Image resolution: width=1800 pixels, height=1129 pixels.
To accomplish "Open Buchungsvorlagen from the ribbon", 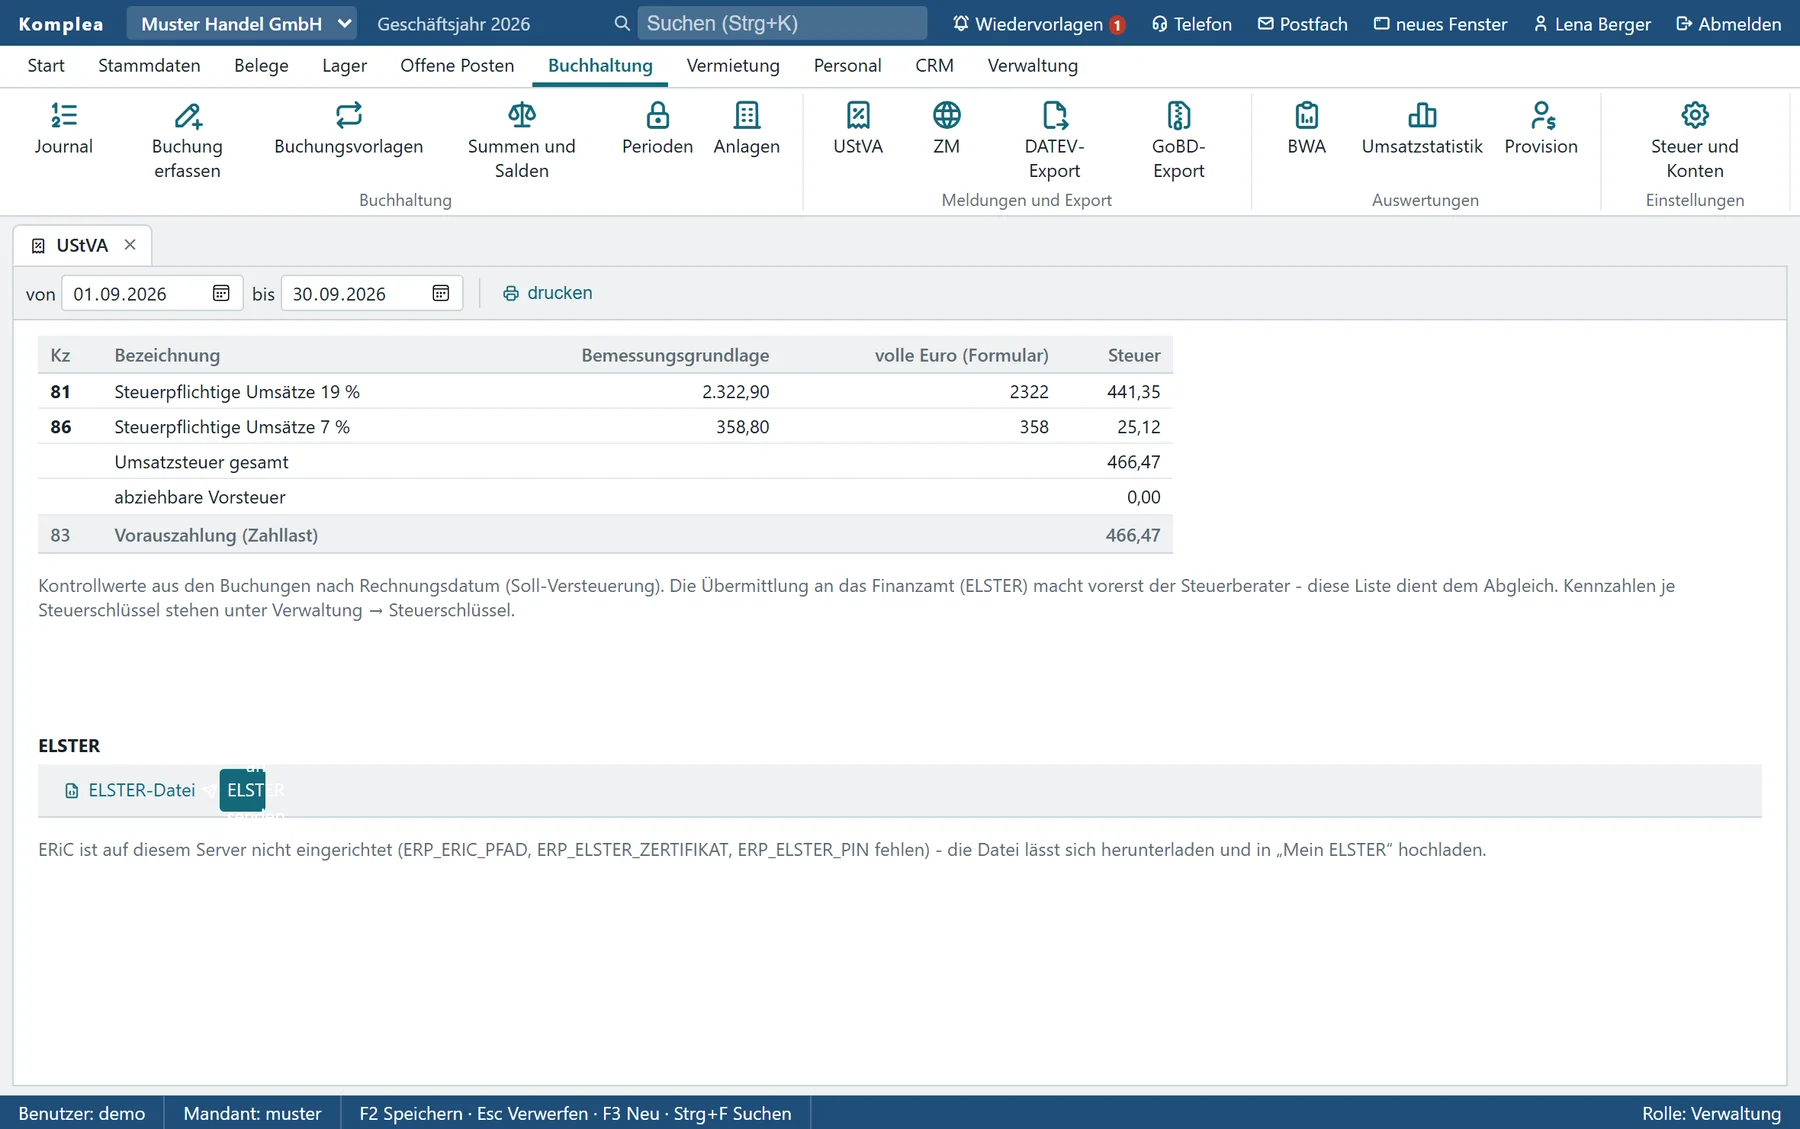I will pos(349,130).
